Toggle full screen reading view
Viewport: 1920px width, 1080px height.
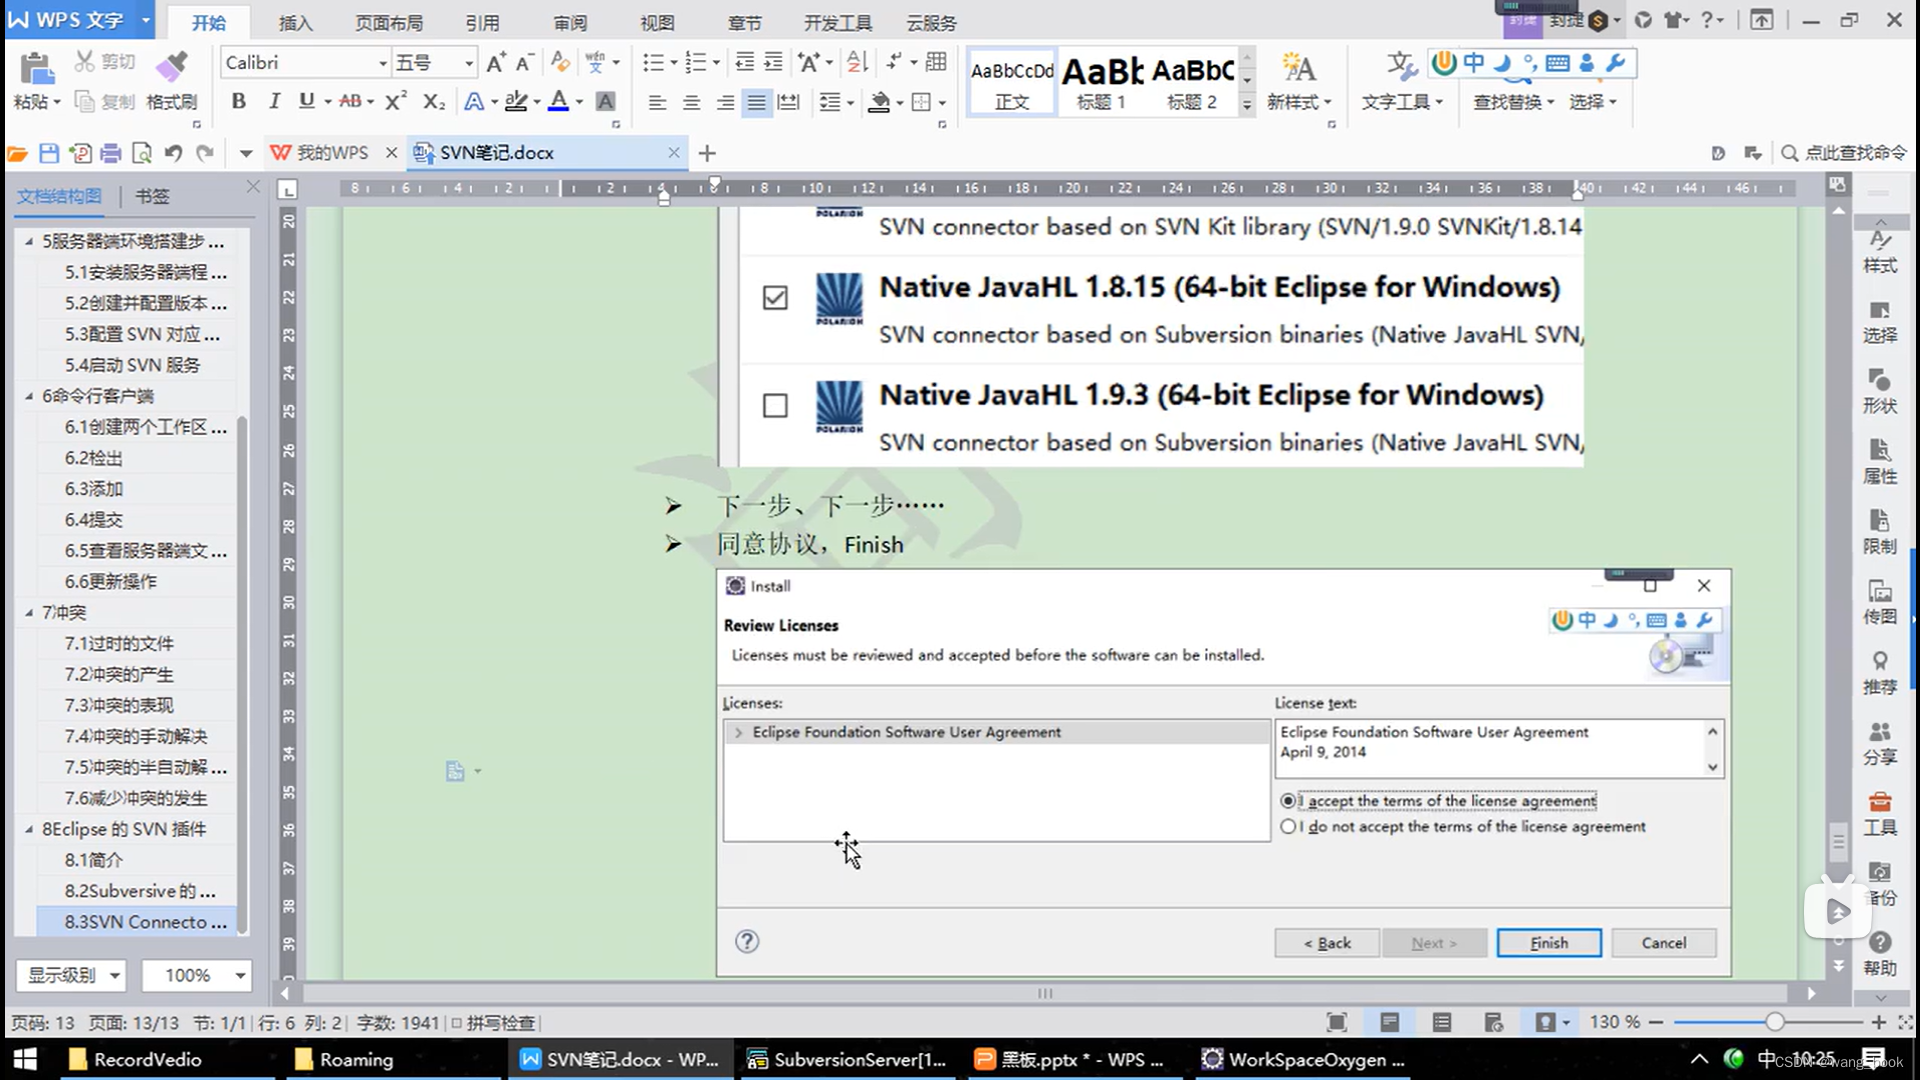(1336, 1022)
